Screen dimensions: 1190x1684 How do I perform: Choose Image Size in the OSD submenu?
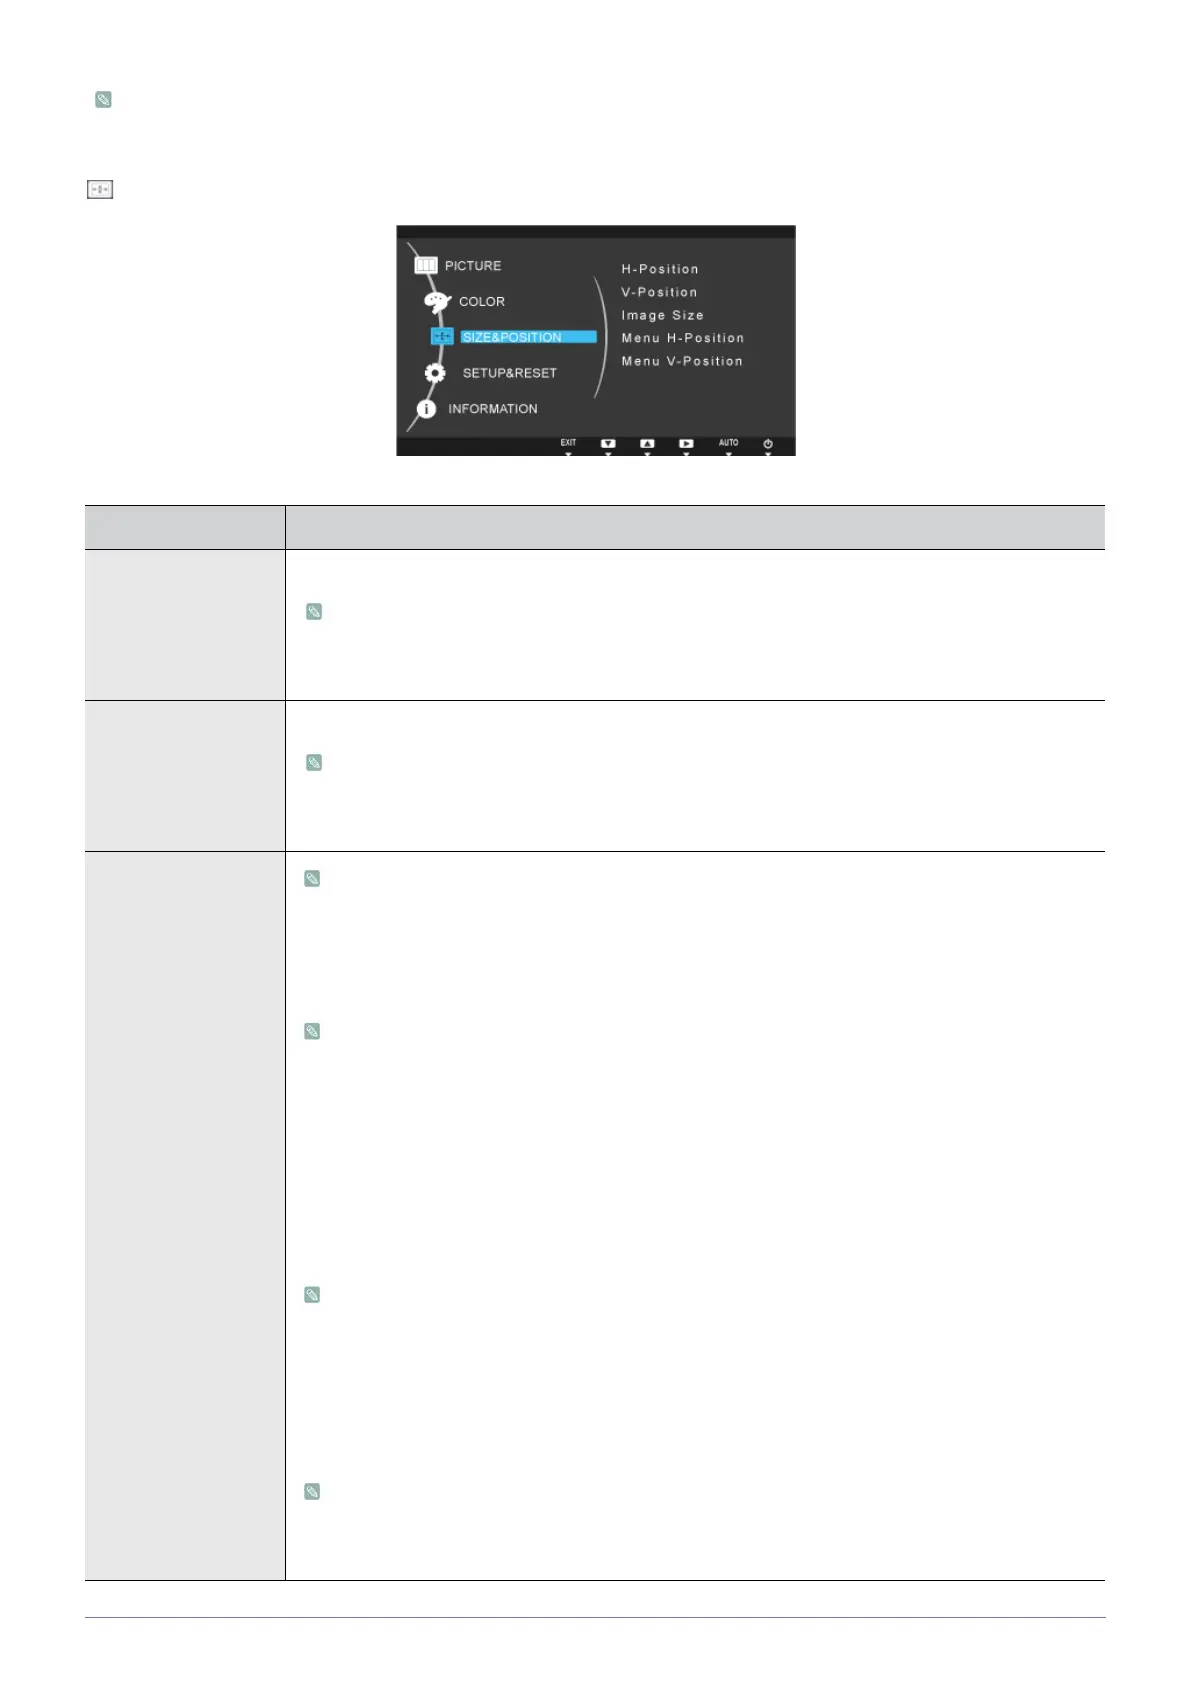tap(662, 315)
